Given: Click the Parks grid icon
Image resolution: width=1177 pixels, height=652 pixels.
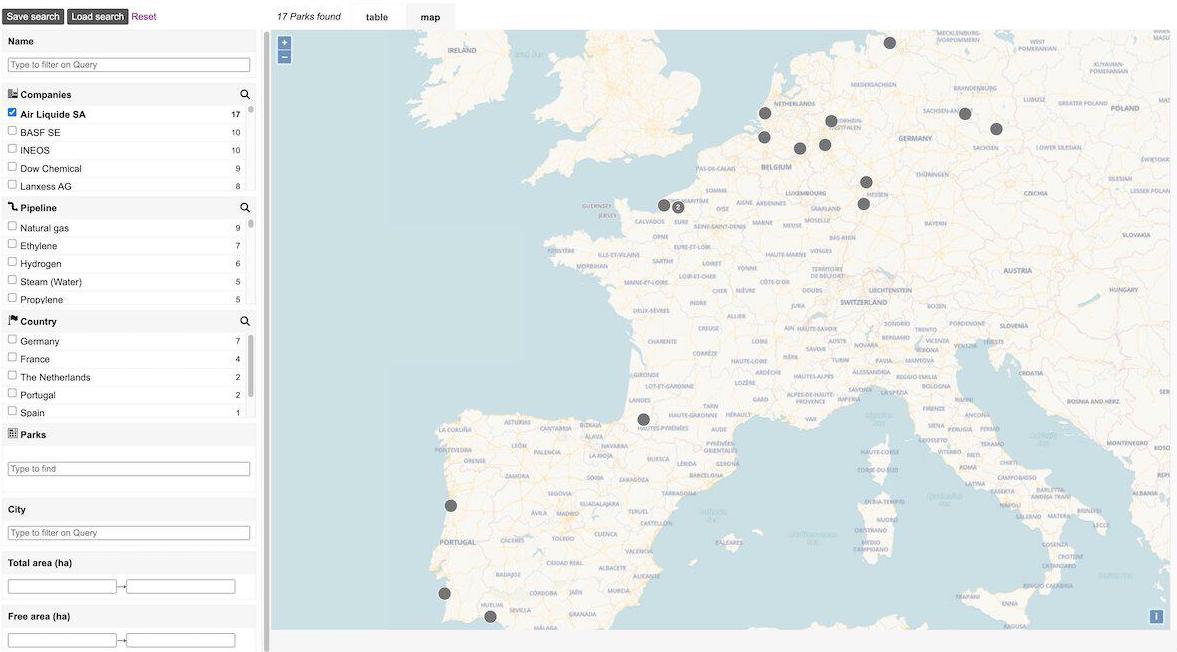Looking at the screenshot, I should tap(11, 432).
